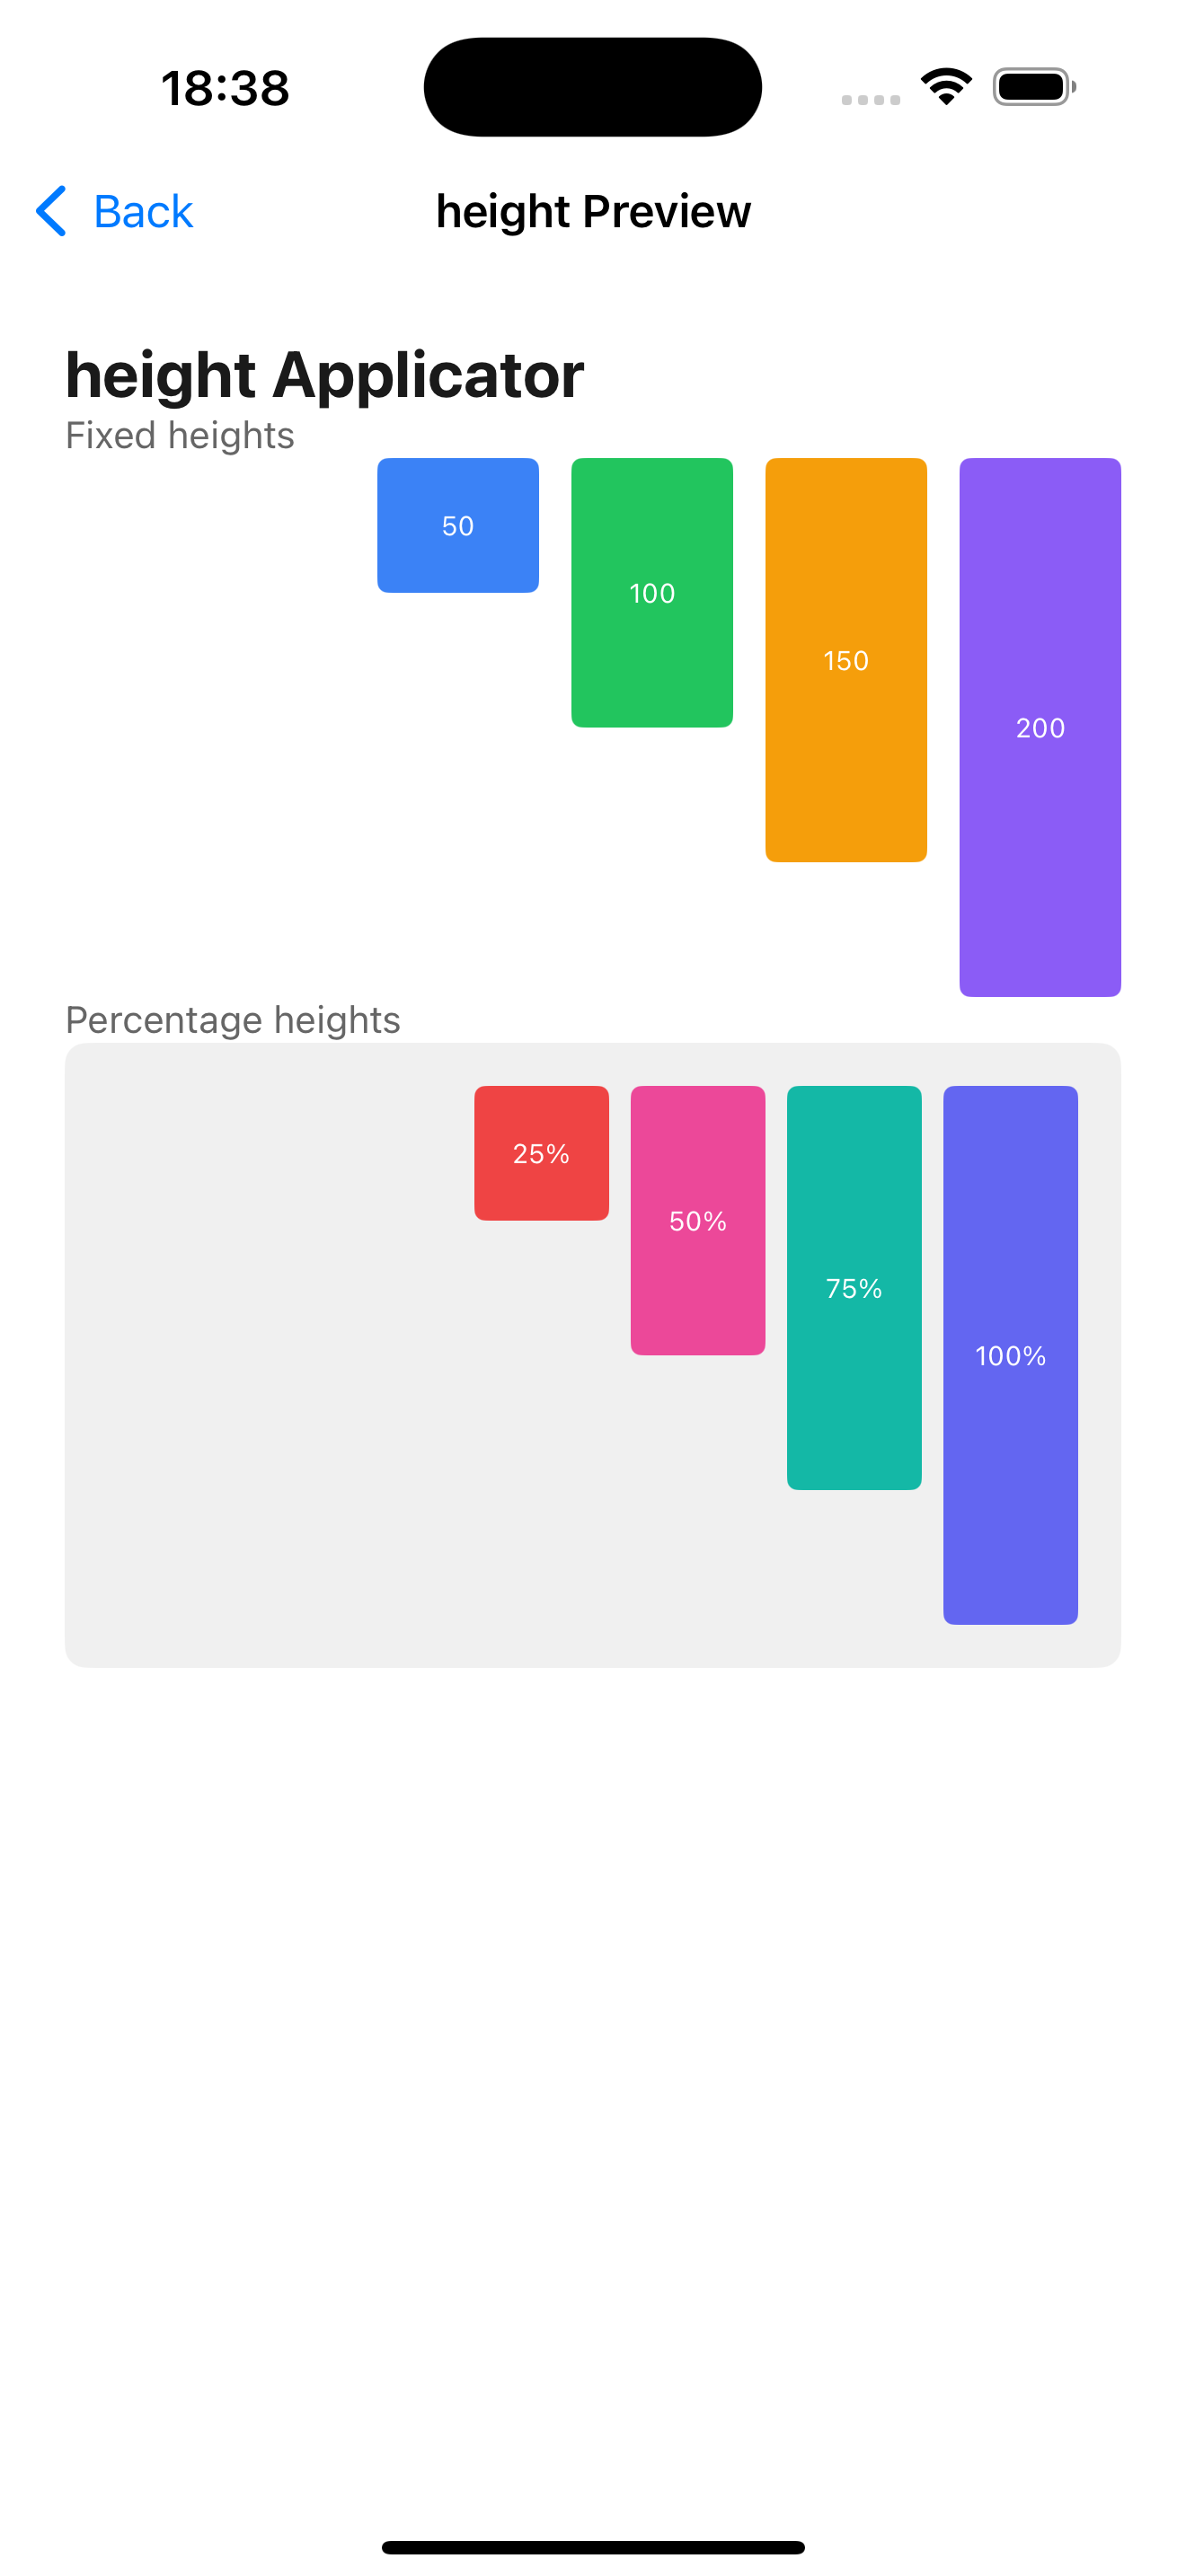Screen dimensions: 1186x2576
Task: Select the blue 50 height box
Action: click(x=458, y=525)
